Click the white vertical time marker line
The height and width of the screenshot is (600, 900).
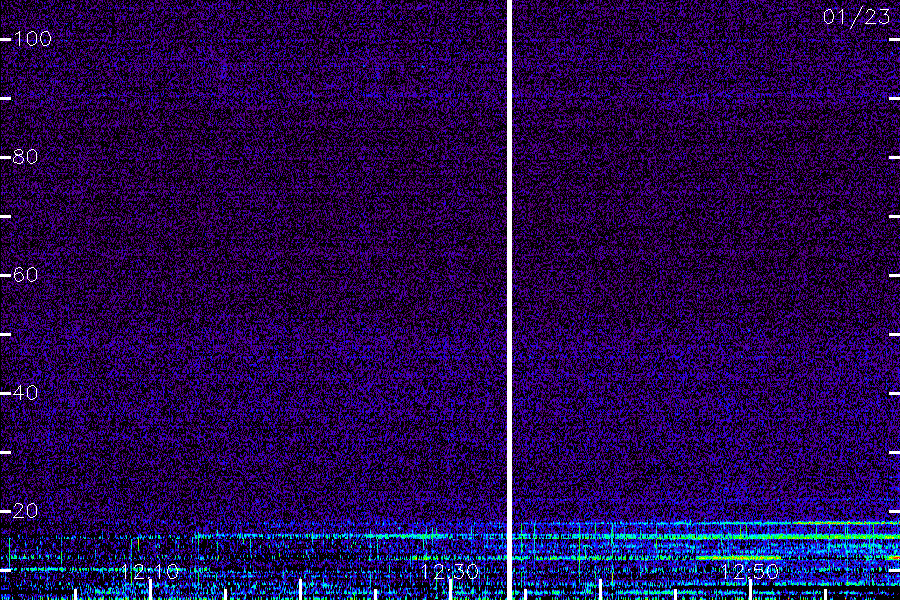tap(509, 300)
